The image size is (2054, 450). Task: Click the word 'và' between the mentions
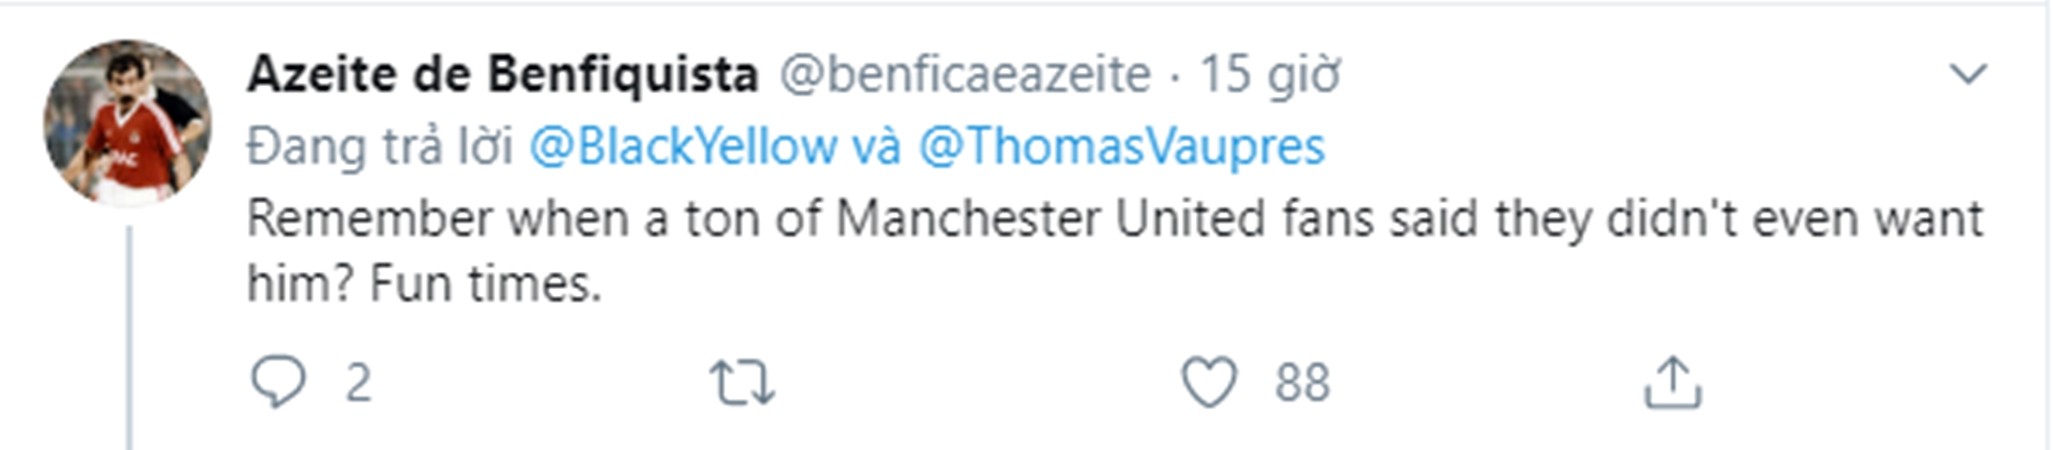point(877,147)
